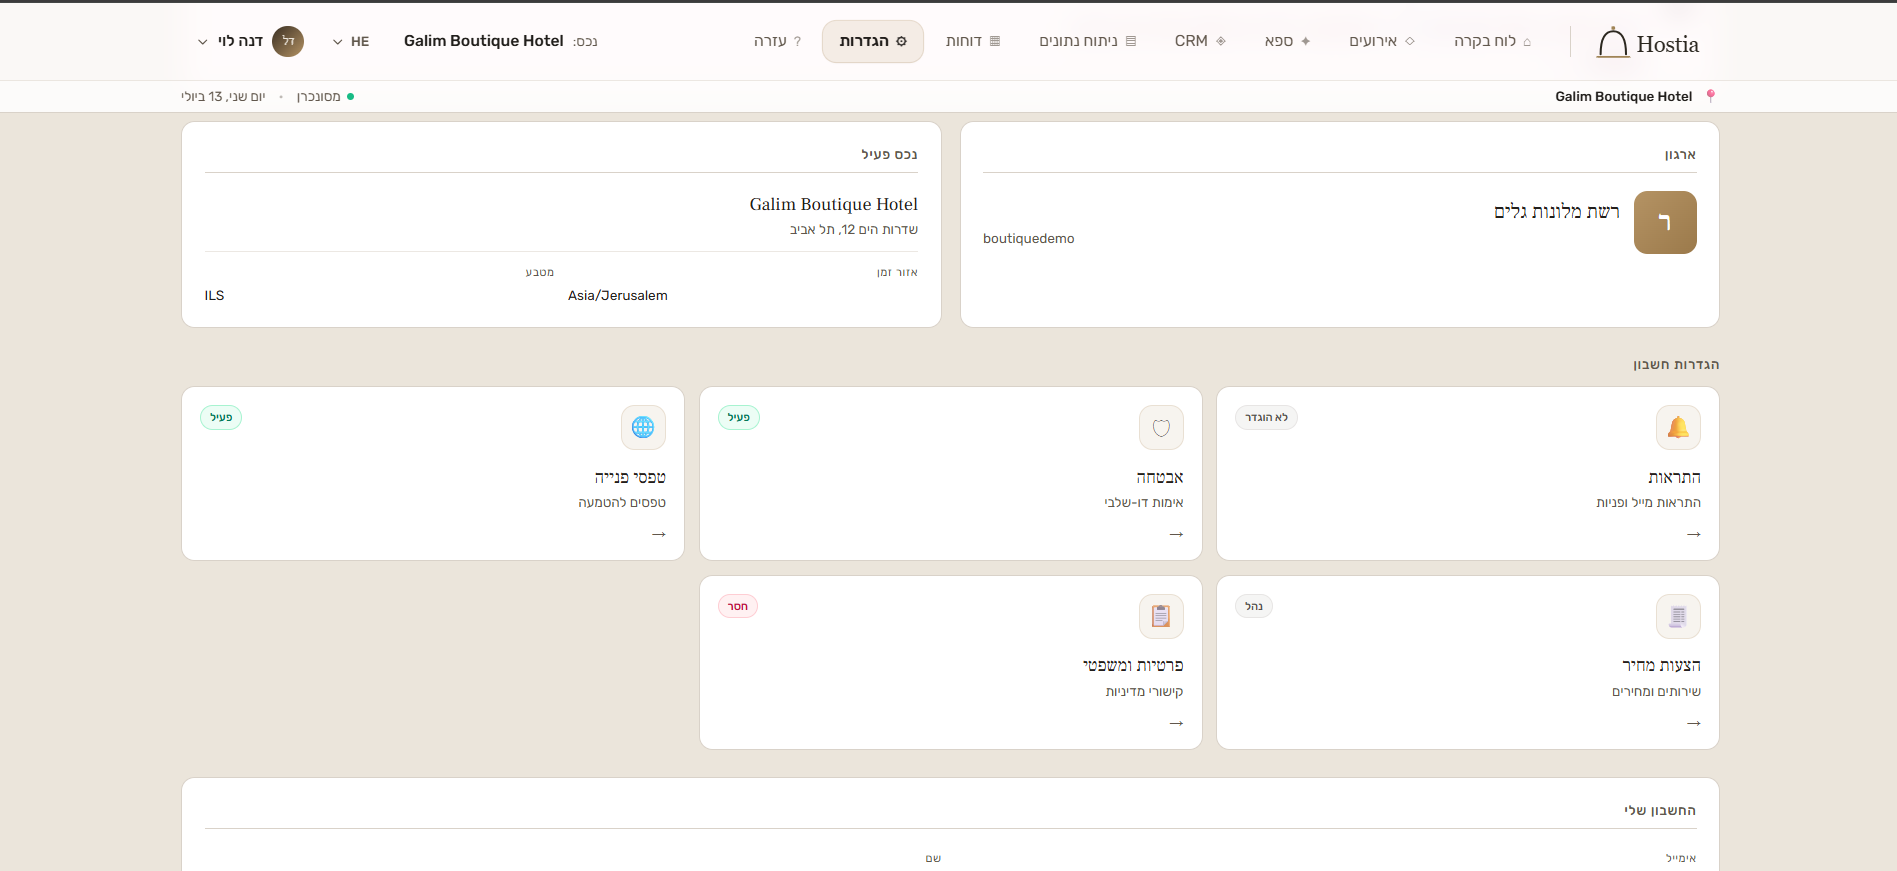Click the טפסים להטמעה subtitle
The image size is (1897, 871).
622,503
